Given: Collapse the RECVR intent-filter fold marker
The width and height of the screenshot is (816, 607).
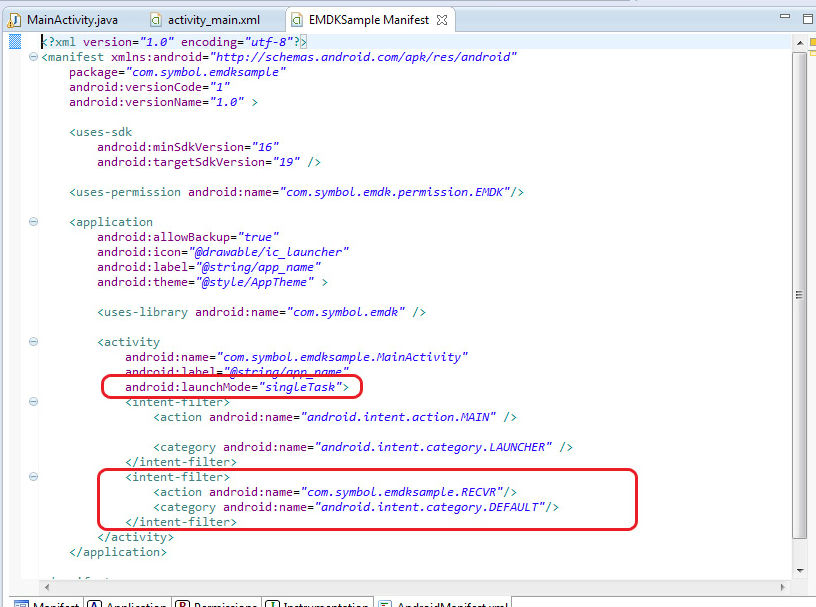Looking at the screenshot, I should [33, 477].
